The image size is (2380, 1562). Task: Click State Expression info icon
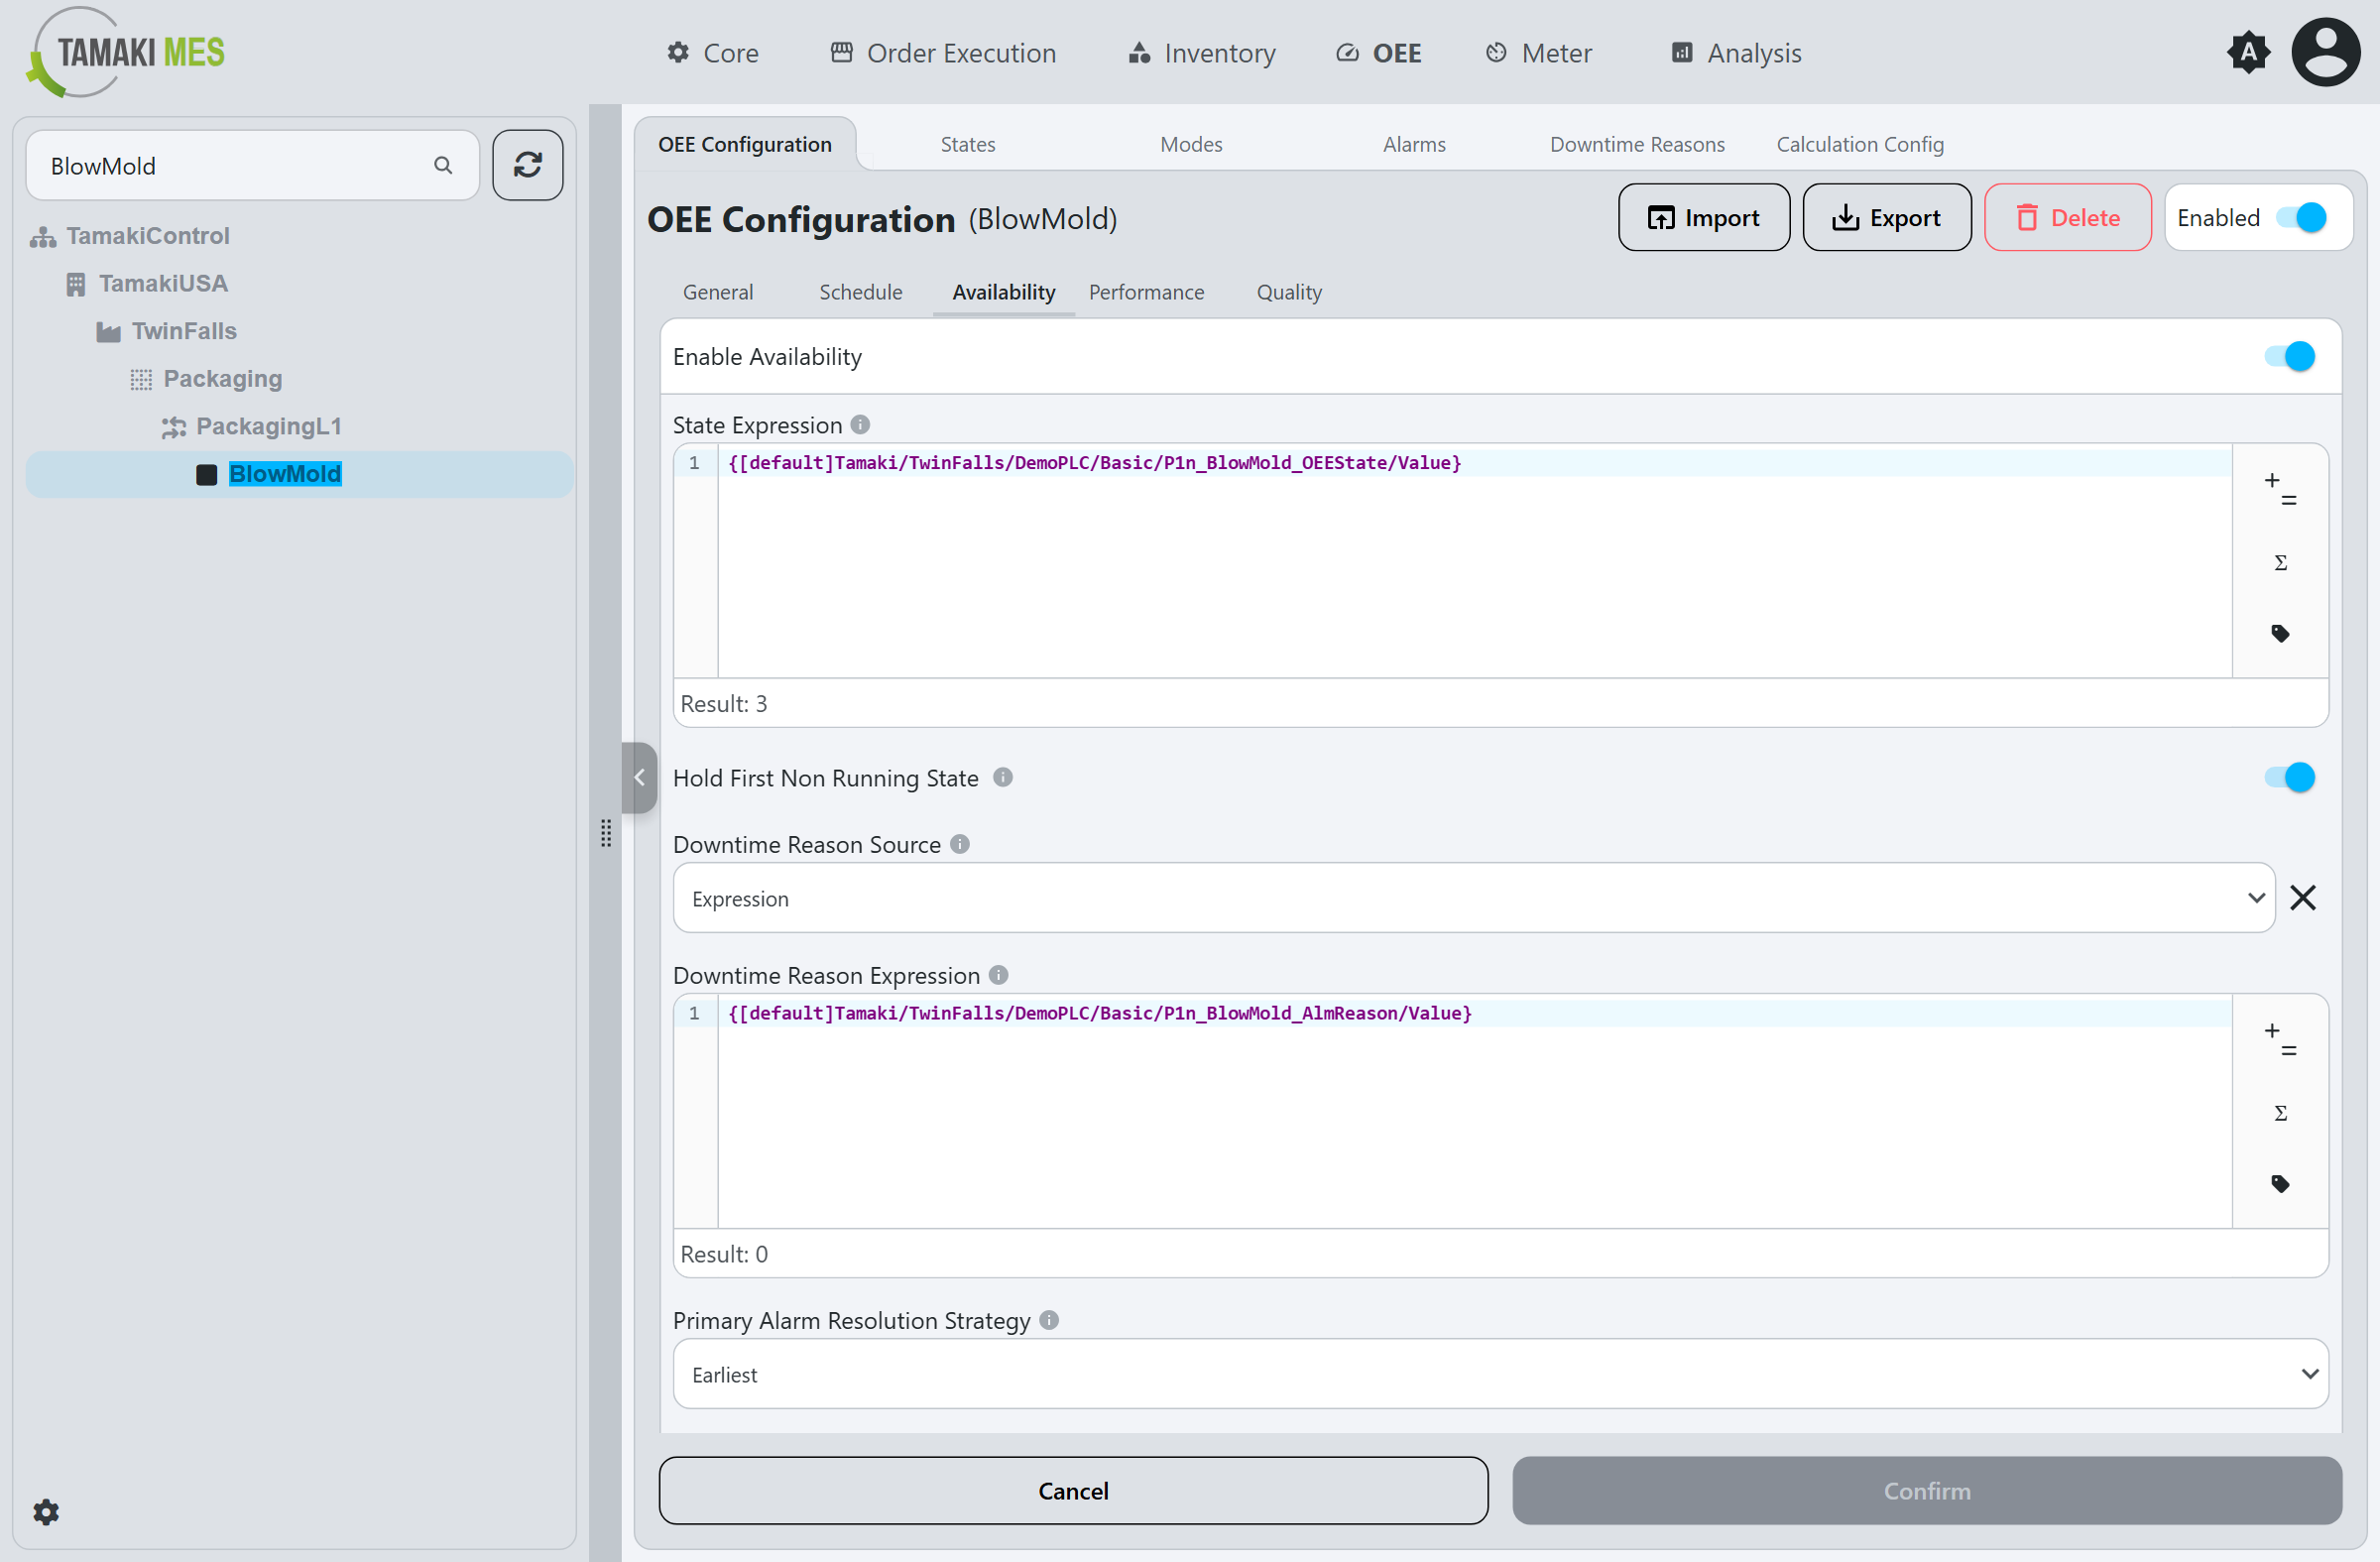click(860, 425)
